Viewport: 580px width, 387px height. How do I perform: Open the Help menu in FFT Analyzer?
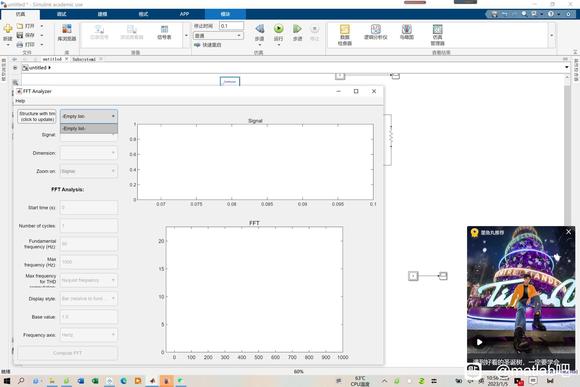point(20,101)
